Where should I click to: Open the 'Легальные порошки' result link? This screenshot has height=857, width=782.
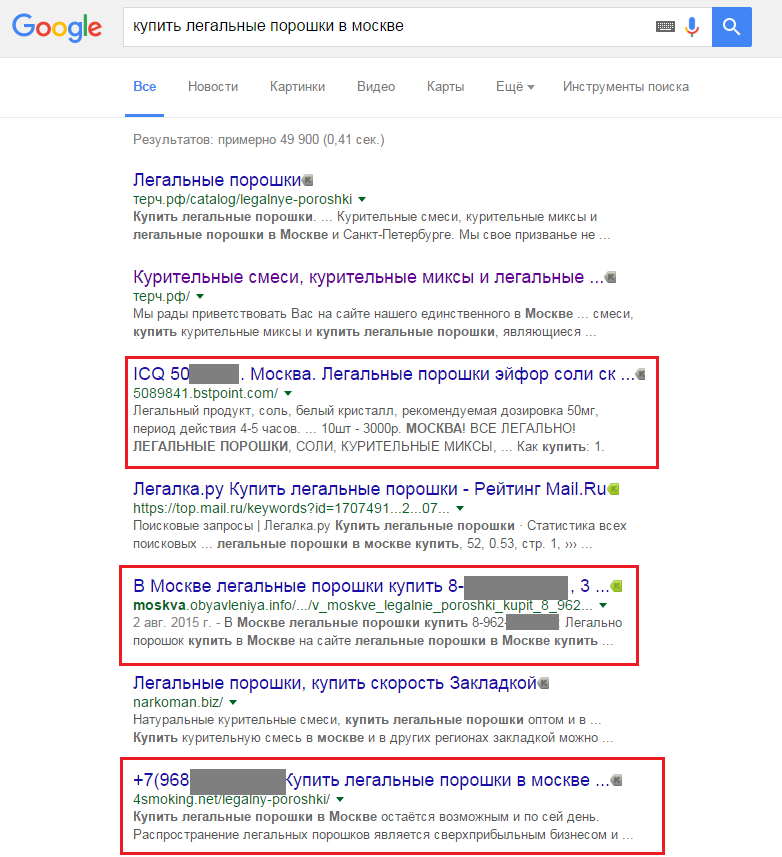tap(217, 180)
